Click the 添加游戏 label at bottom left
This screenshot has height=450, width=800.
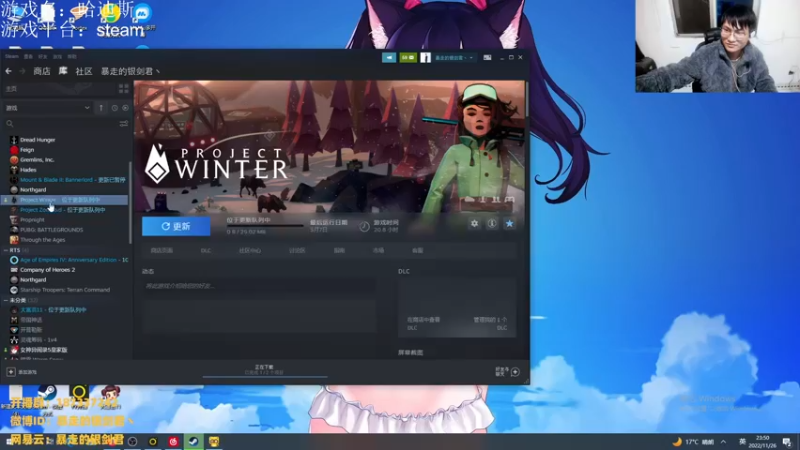(x=28, y=372)
